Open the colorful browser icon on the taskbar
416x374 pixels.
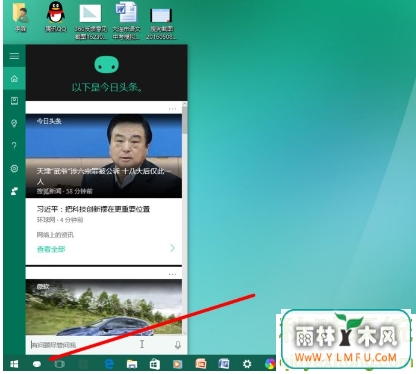click(x=270, y=364)
